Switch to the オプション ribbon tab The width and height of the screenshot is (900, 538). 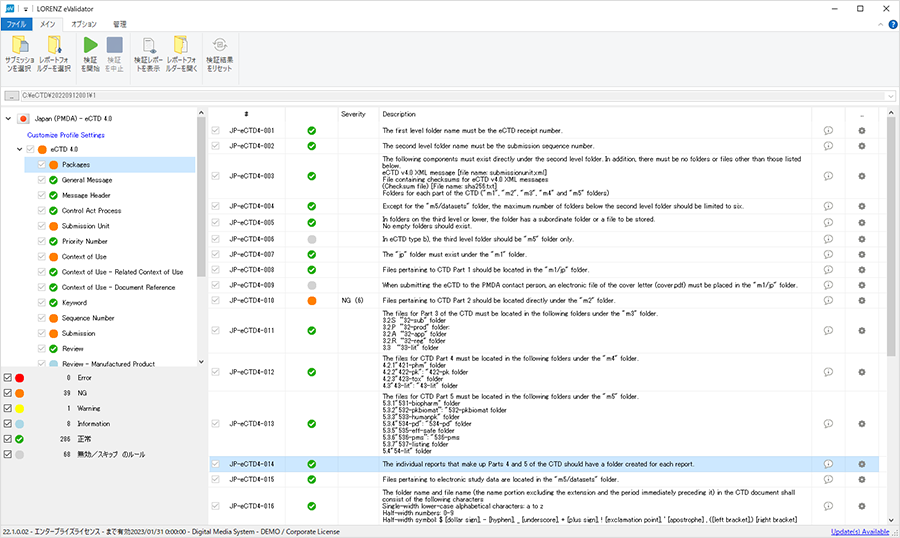84,24
